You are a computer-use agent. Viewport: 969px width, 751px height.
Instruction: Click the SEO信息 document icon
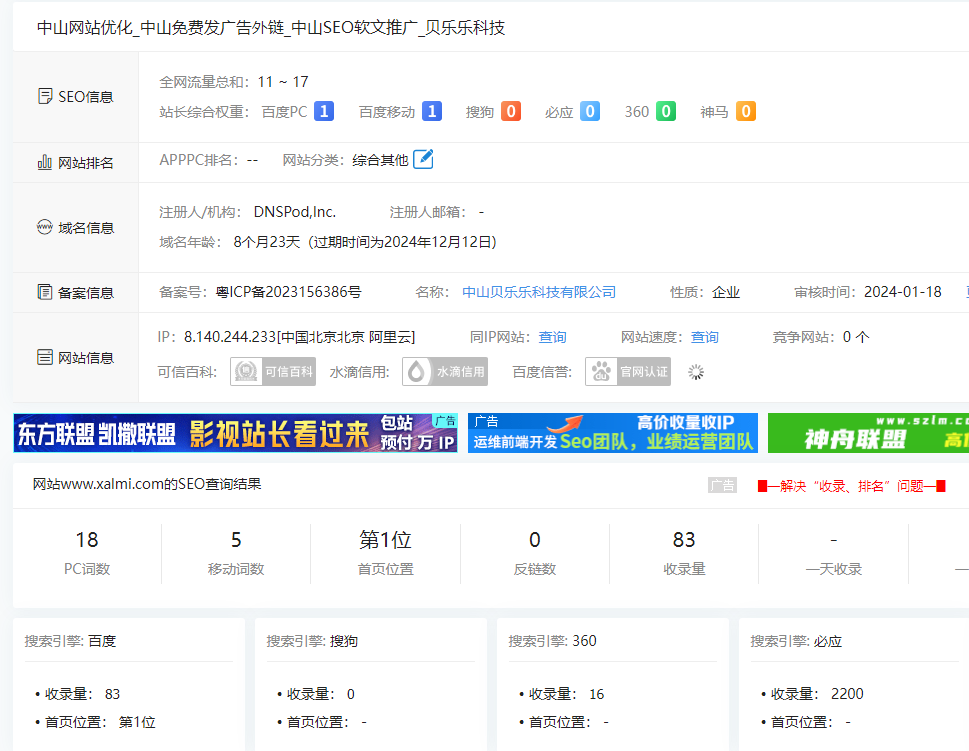45,96
